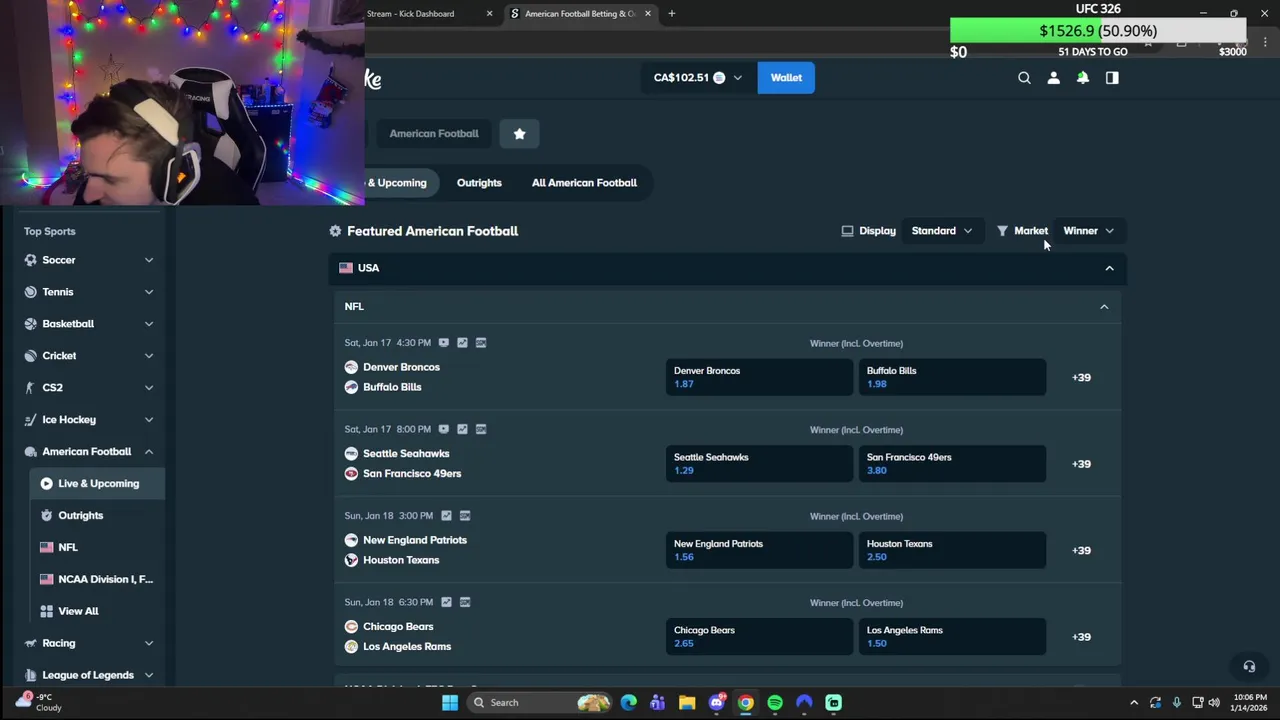Open Spotify from the taskbar
The height and width of the screenshot is (720, 1280).
tap(775, 703)
